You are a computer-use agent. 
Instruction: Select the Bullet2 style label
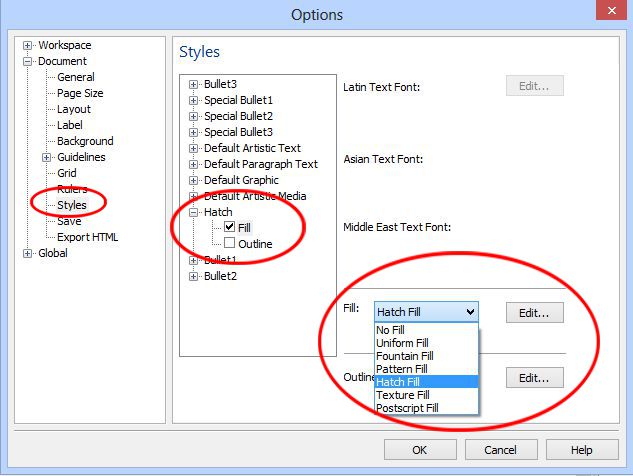(220, 276)
